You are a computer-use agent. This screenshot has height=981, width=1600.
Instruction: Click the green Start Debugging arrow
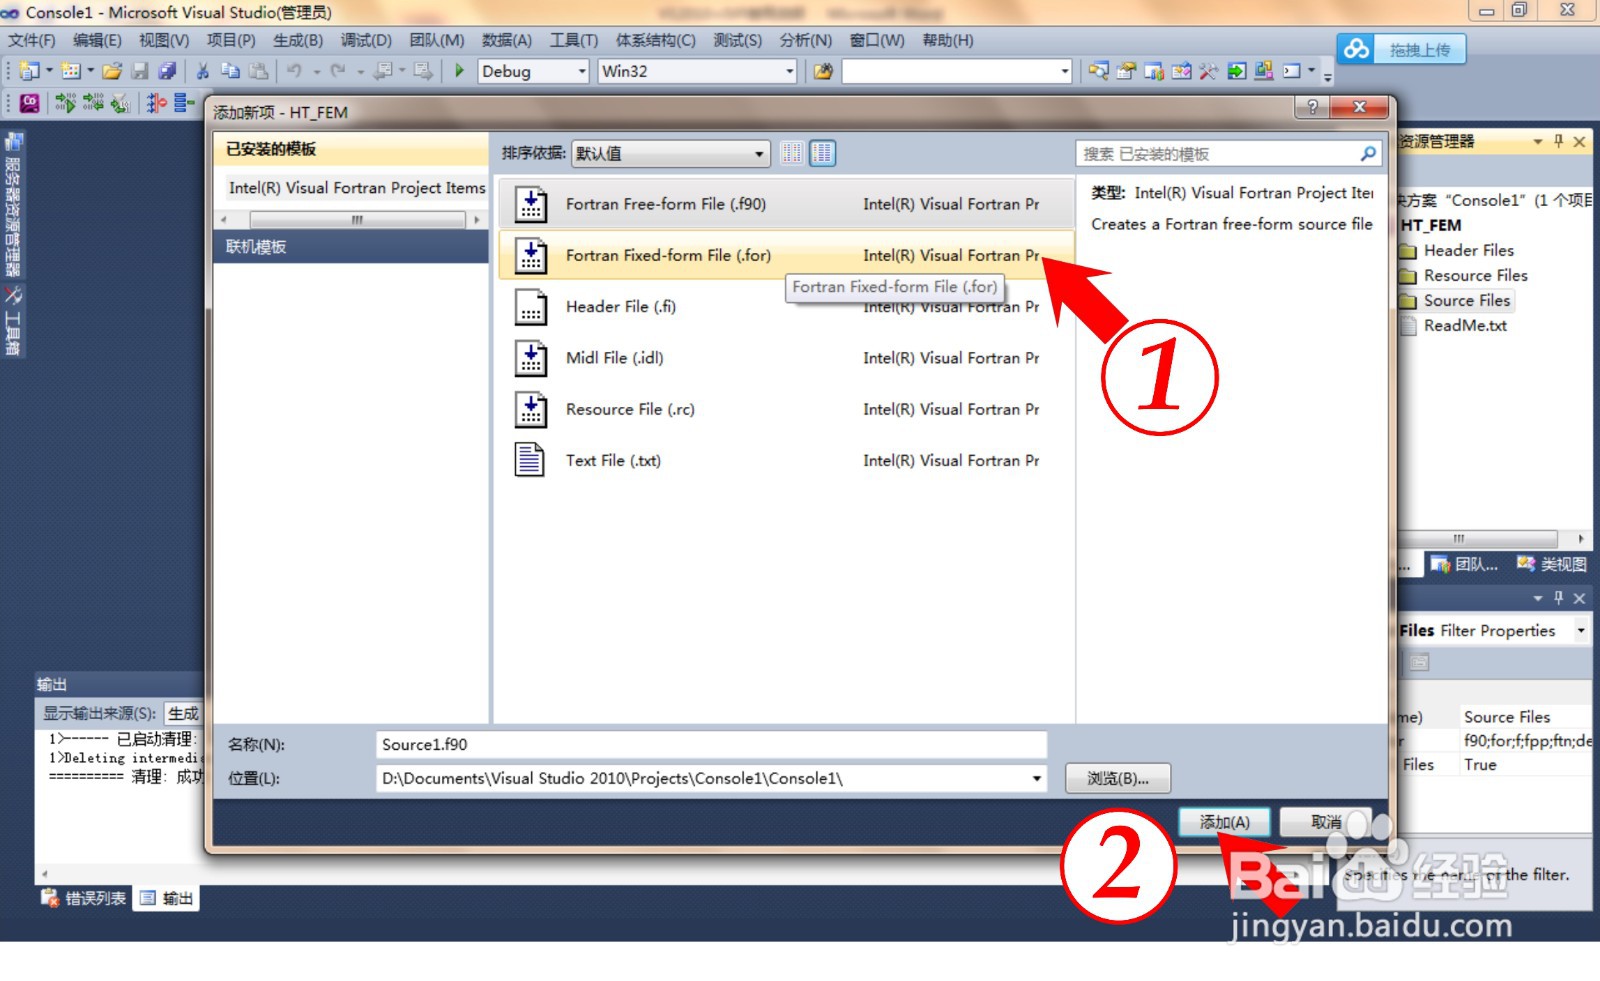[x=459, y=71]
